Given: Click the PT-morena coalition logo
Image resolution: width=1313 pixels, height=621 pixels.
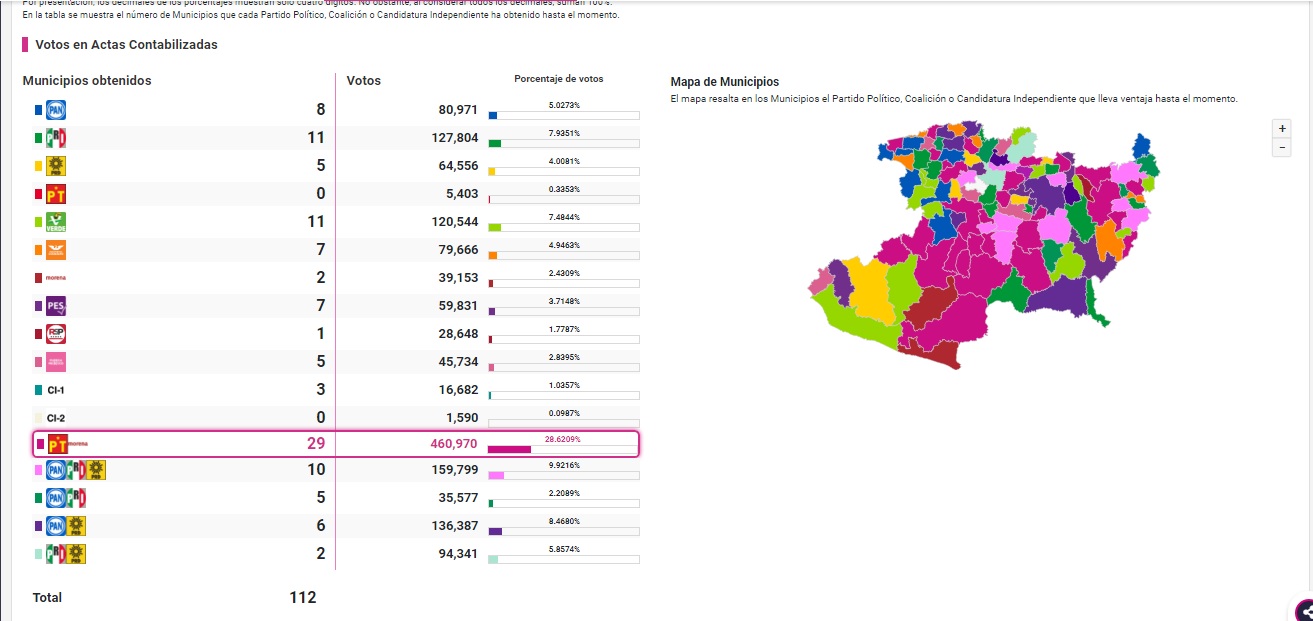Looking at the screenshot, I should tap(69, 444).
